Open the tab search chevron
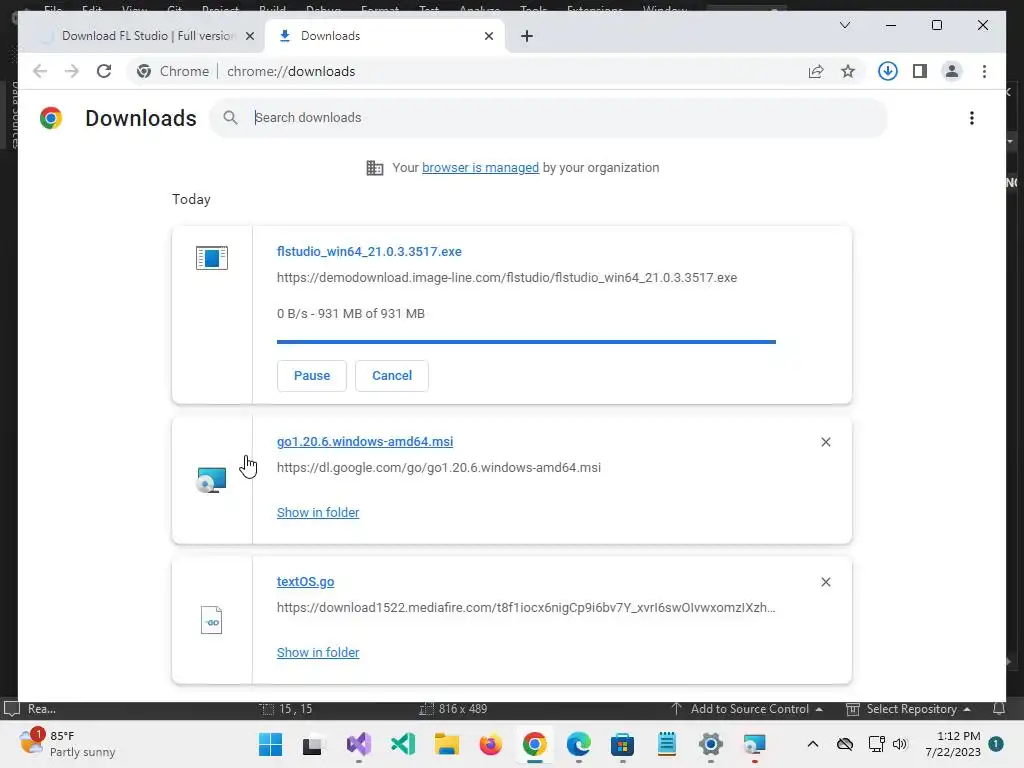 click(844, 25)
